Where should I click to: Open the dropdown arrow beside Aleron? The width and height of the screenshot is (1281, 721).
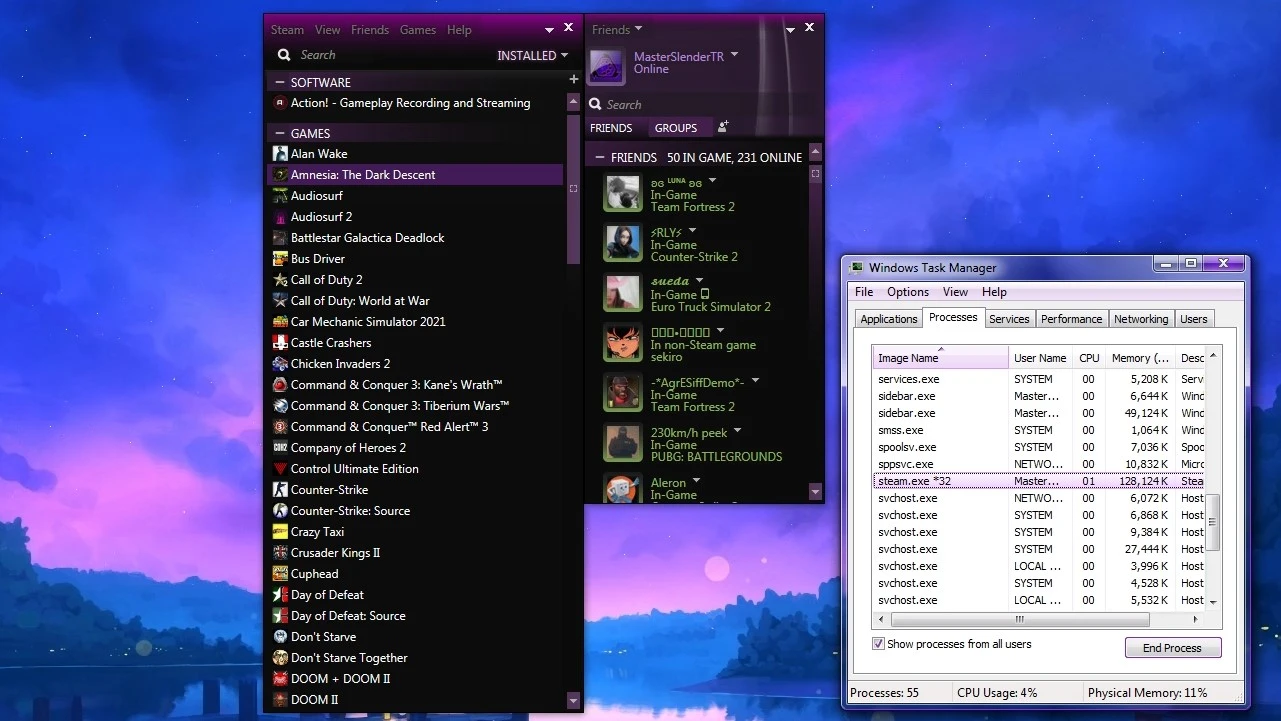[696, 481]
